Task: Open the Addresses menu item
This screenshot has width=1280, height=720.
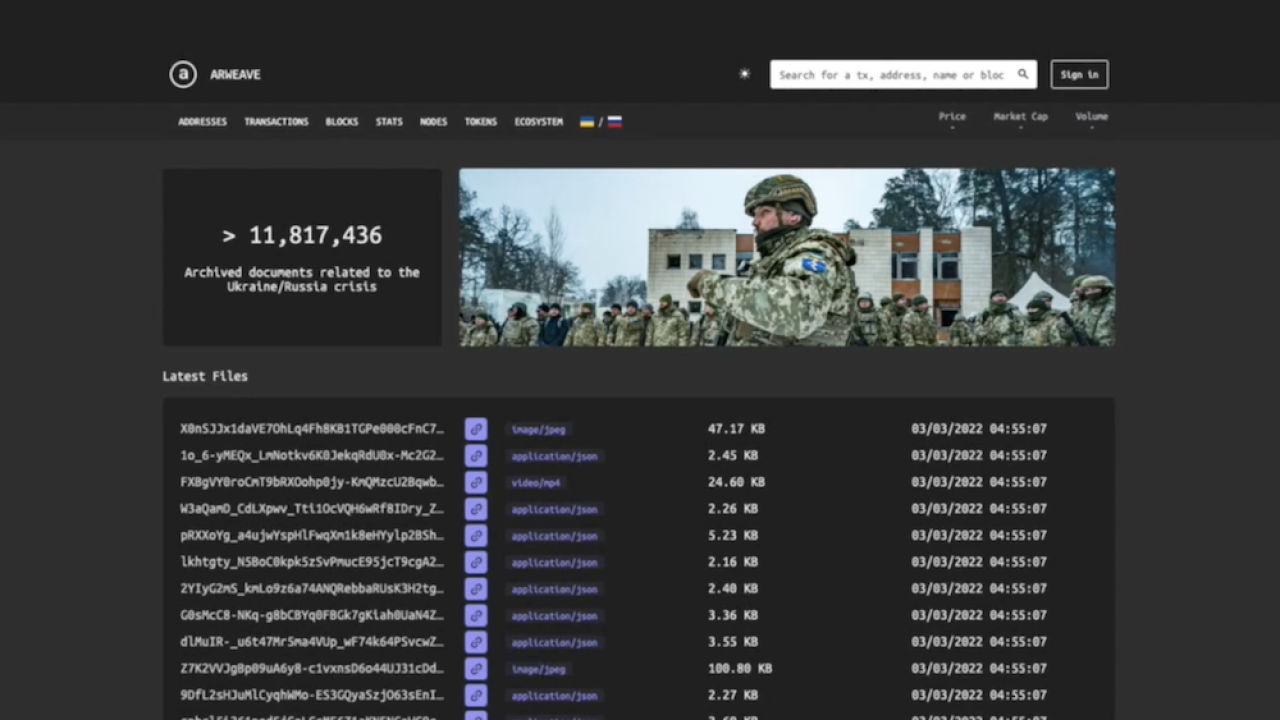Action: 203,122
